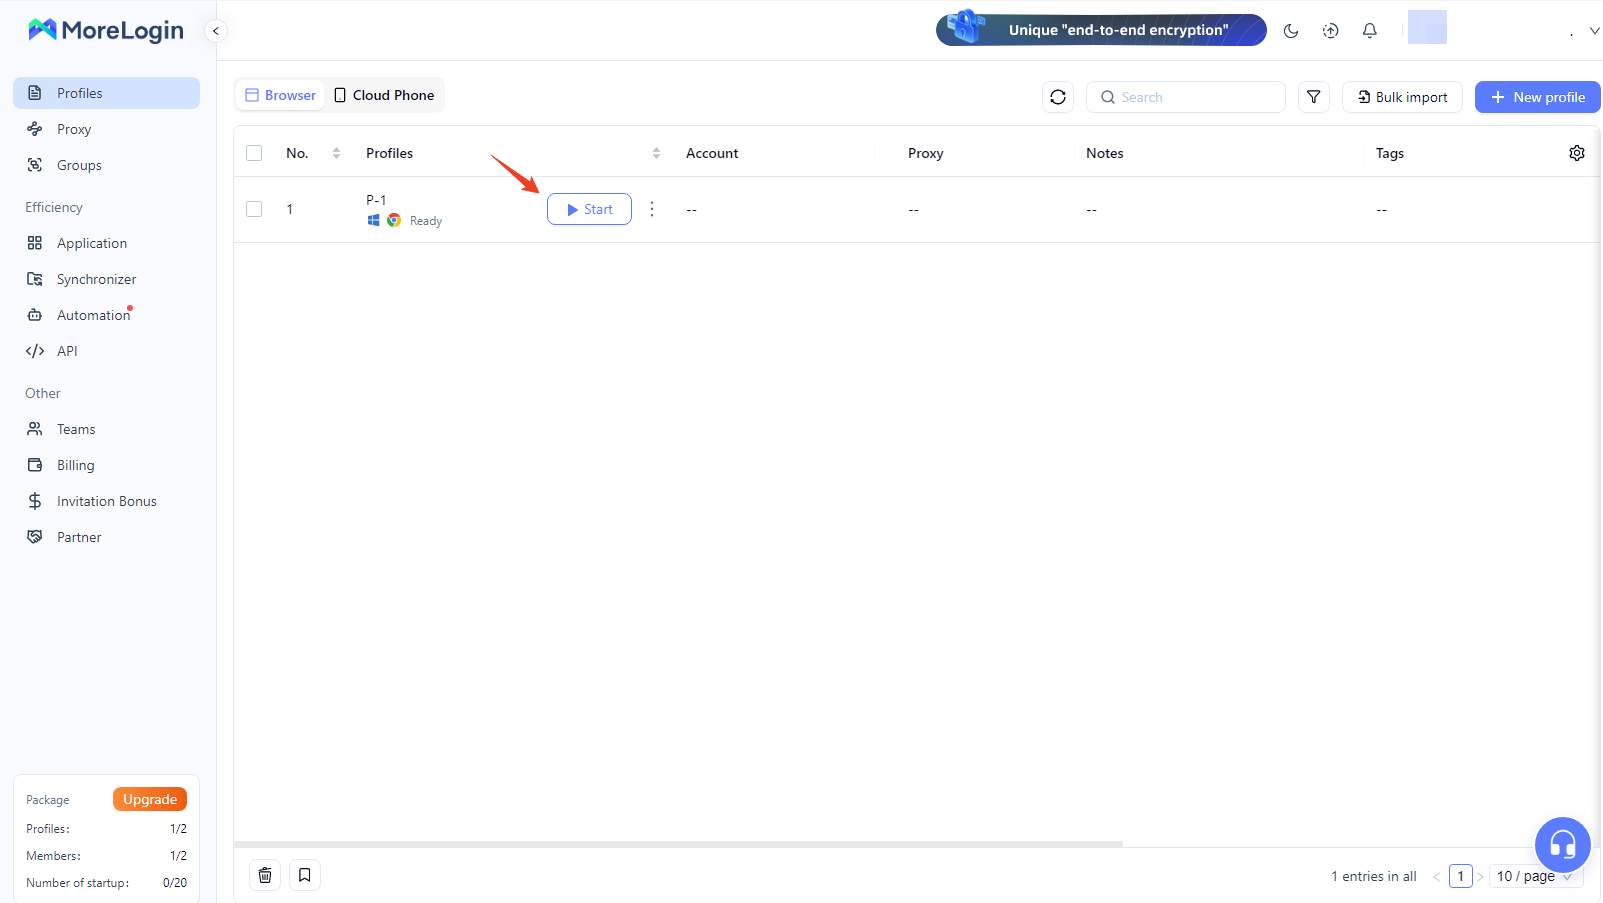Viewport: 1603px width, 903px height.
Task: Open the 10 / page dropdown
Action: click(1535, 876)
